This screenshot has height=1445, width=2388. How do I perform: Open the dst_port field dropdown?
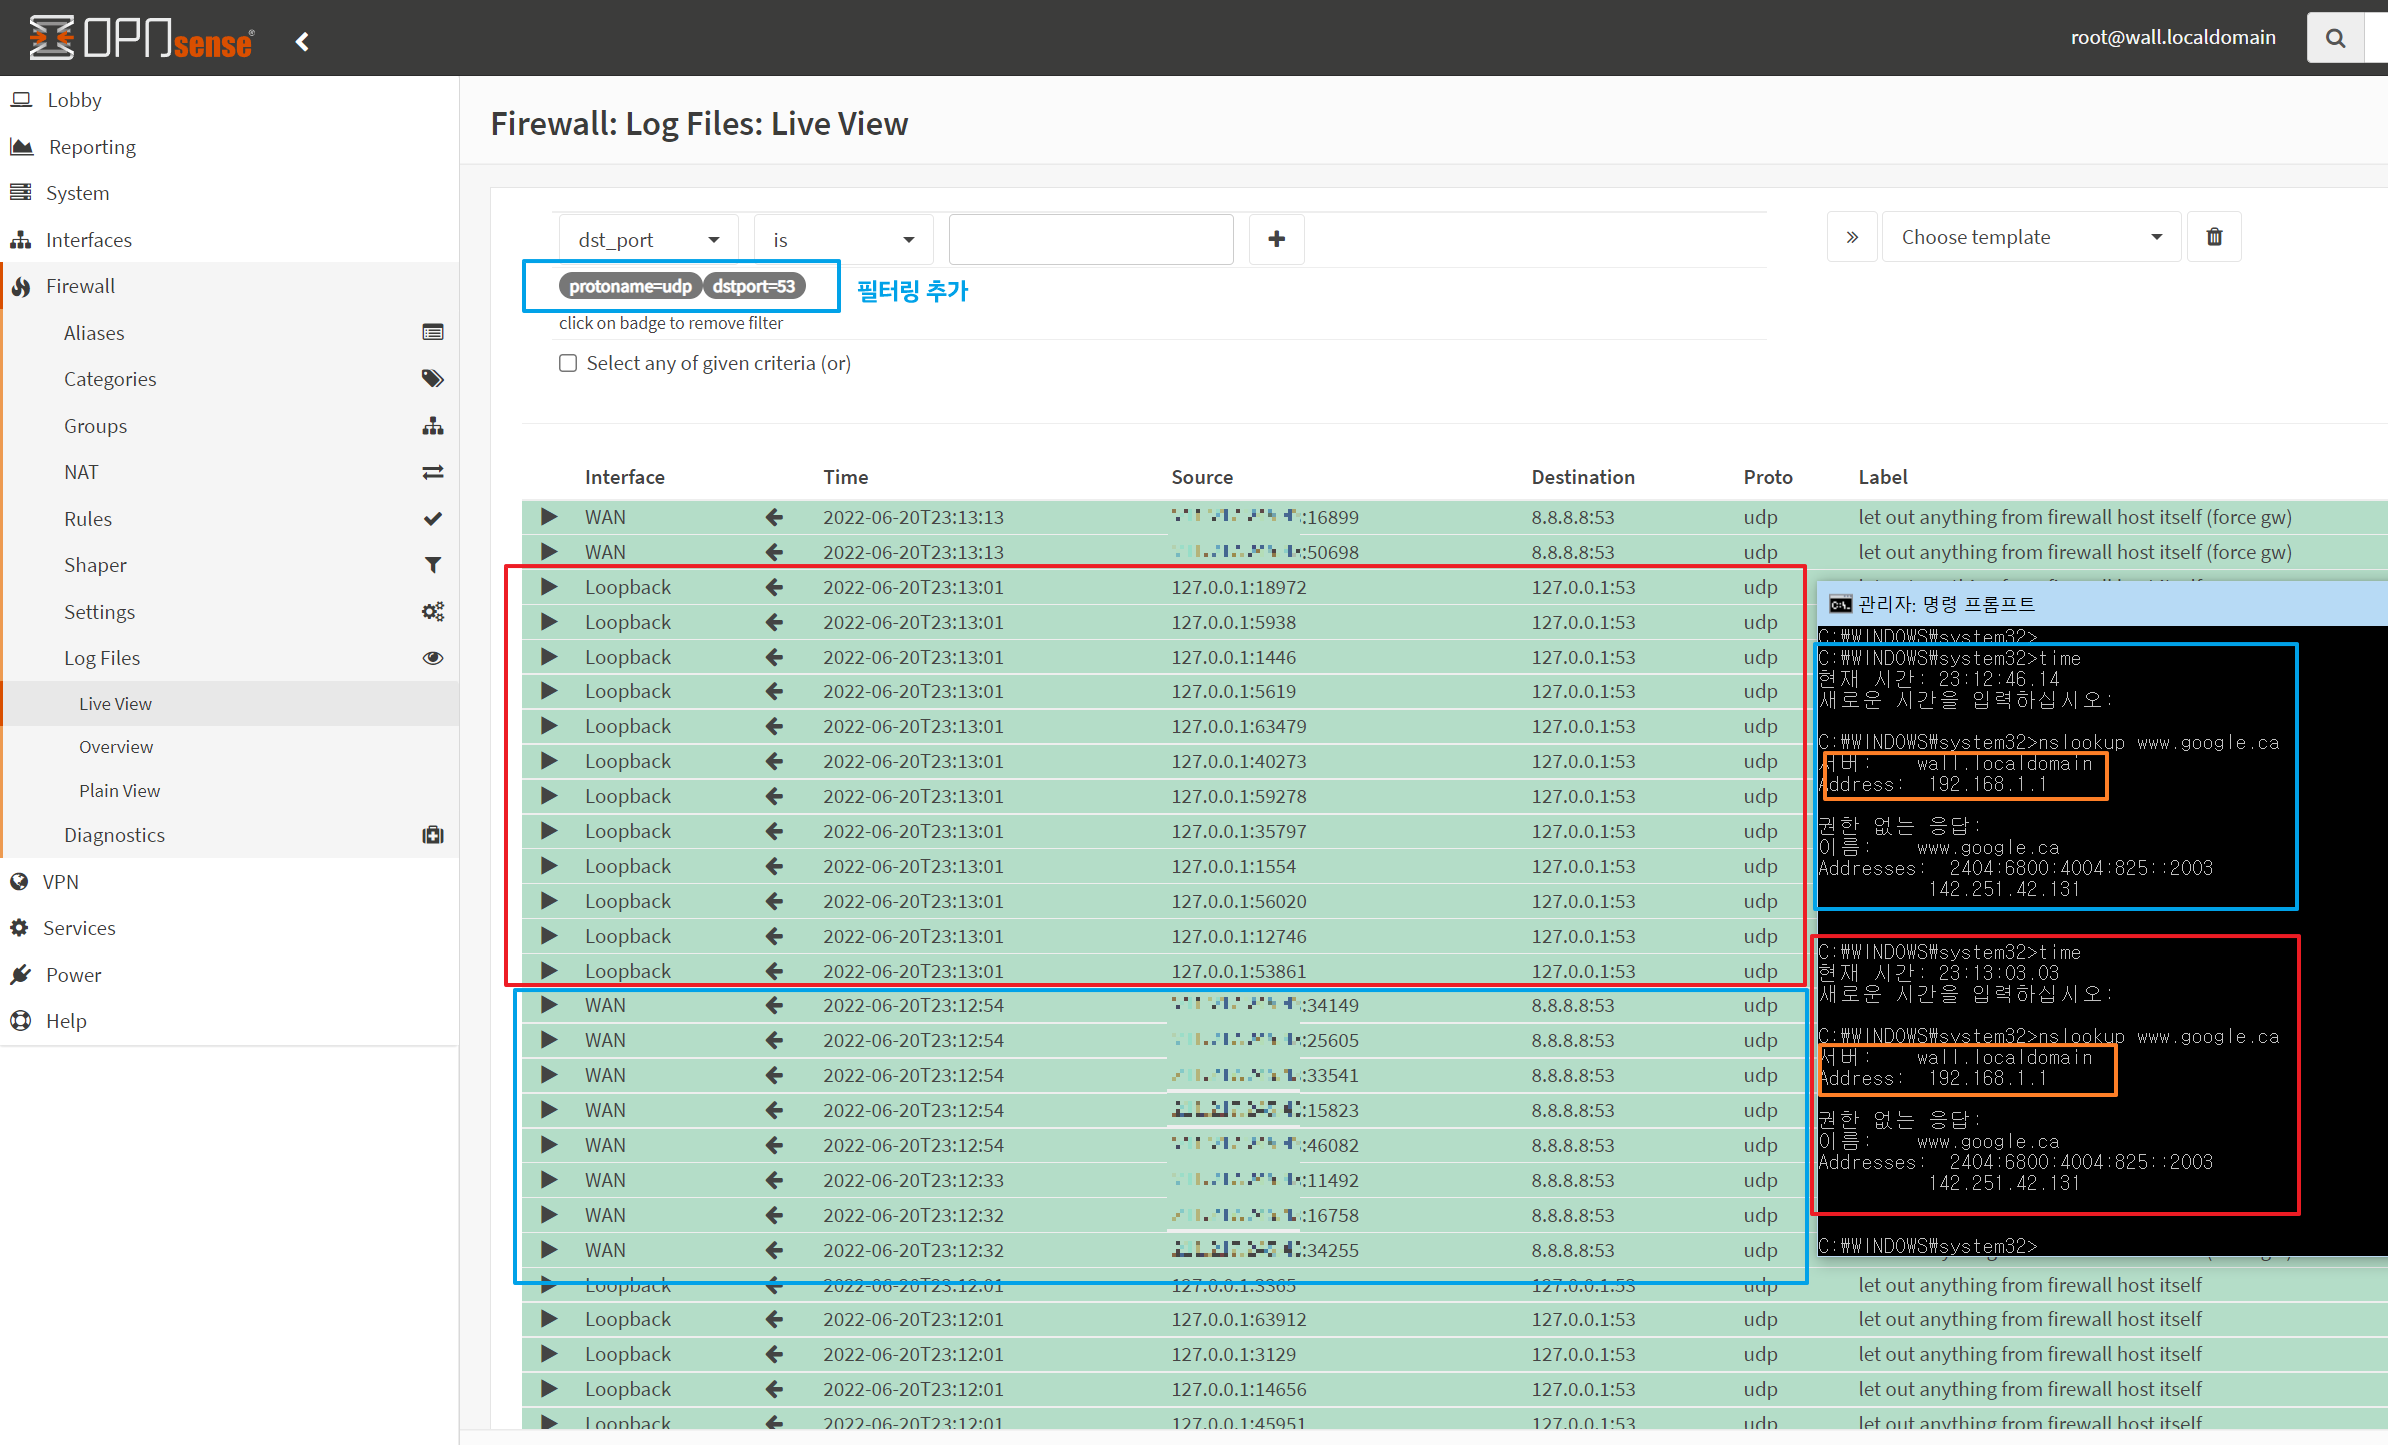(648, 240)
